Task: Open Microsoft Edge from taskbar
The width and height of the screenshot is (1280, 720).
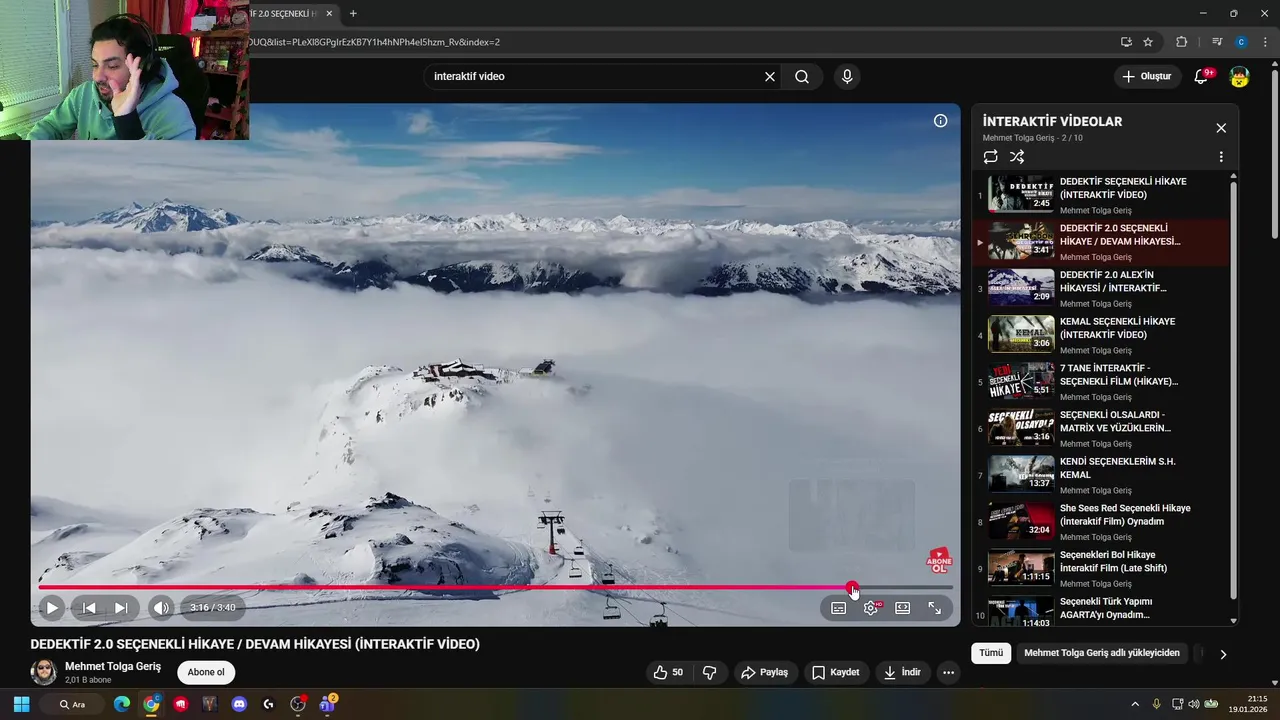Action: (x=122, y=704)
